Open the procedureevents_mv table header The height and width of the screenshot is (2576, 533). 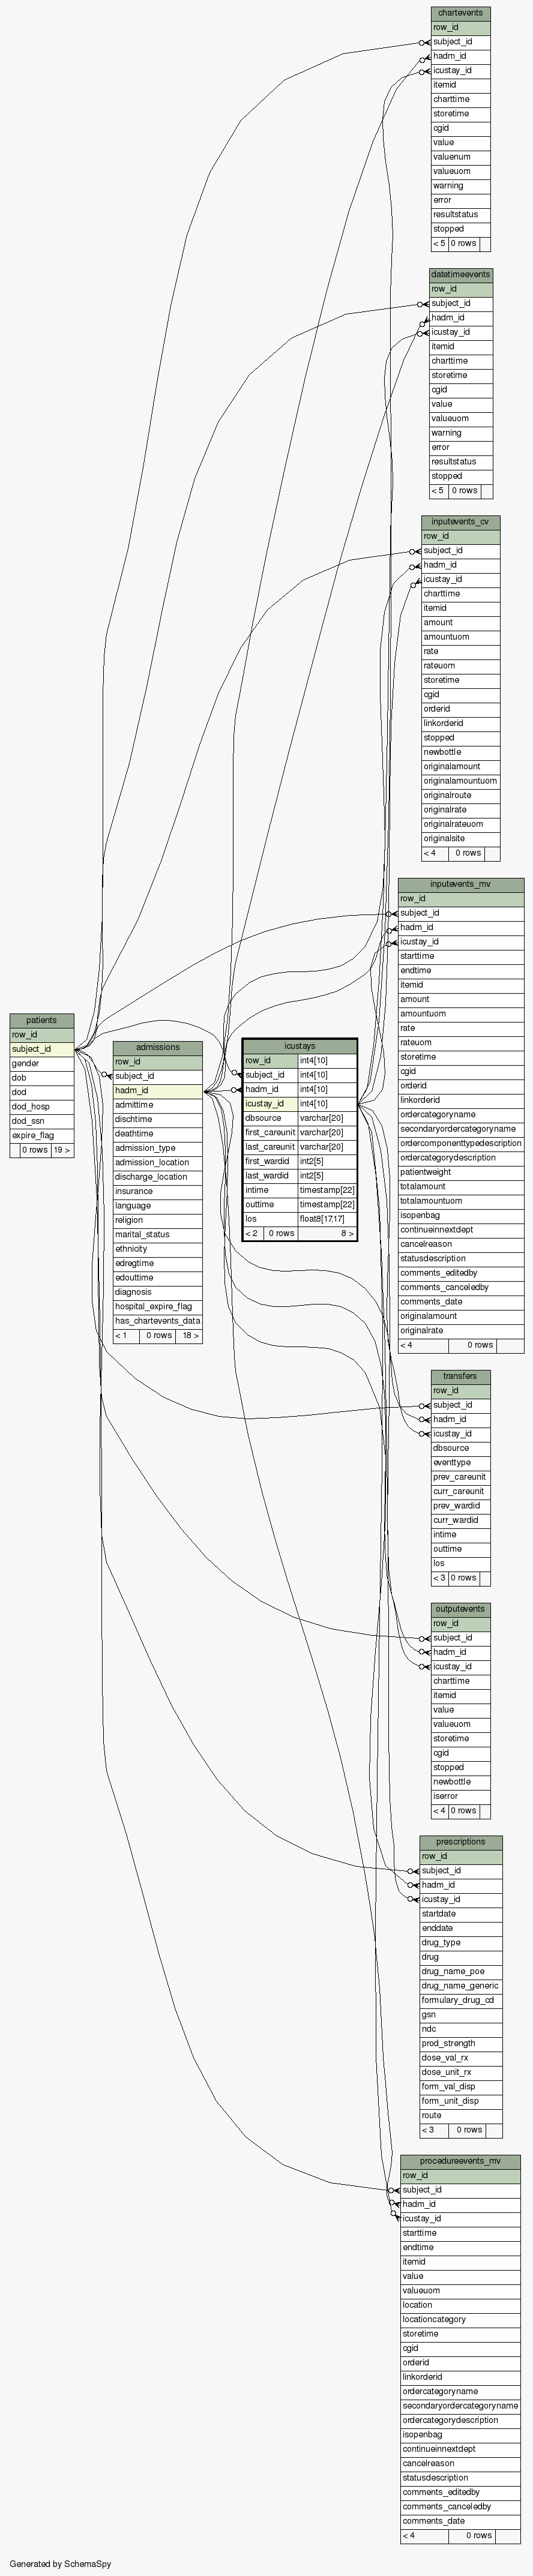pyautogui.click(x=460, y=2161)
